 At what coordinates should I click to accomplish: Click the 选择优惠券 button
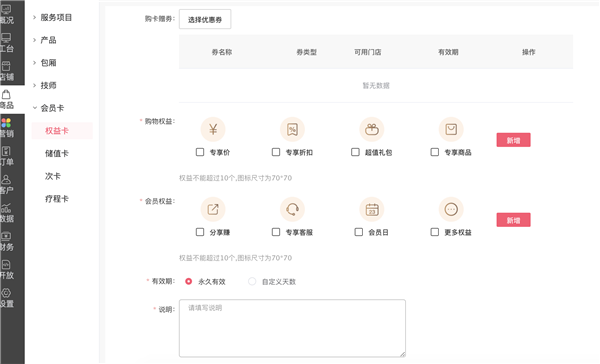tap(205, 19)
